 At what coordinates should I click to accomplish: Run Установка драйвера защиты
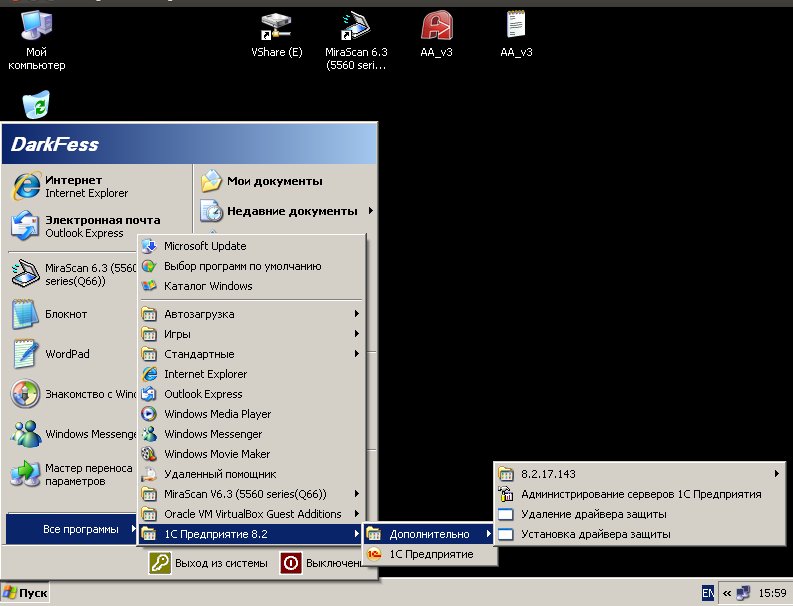pyautogui.click(x=639, y=534)
